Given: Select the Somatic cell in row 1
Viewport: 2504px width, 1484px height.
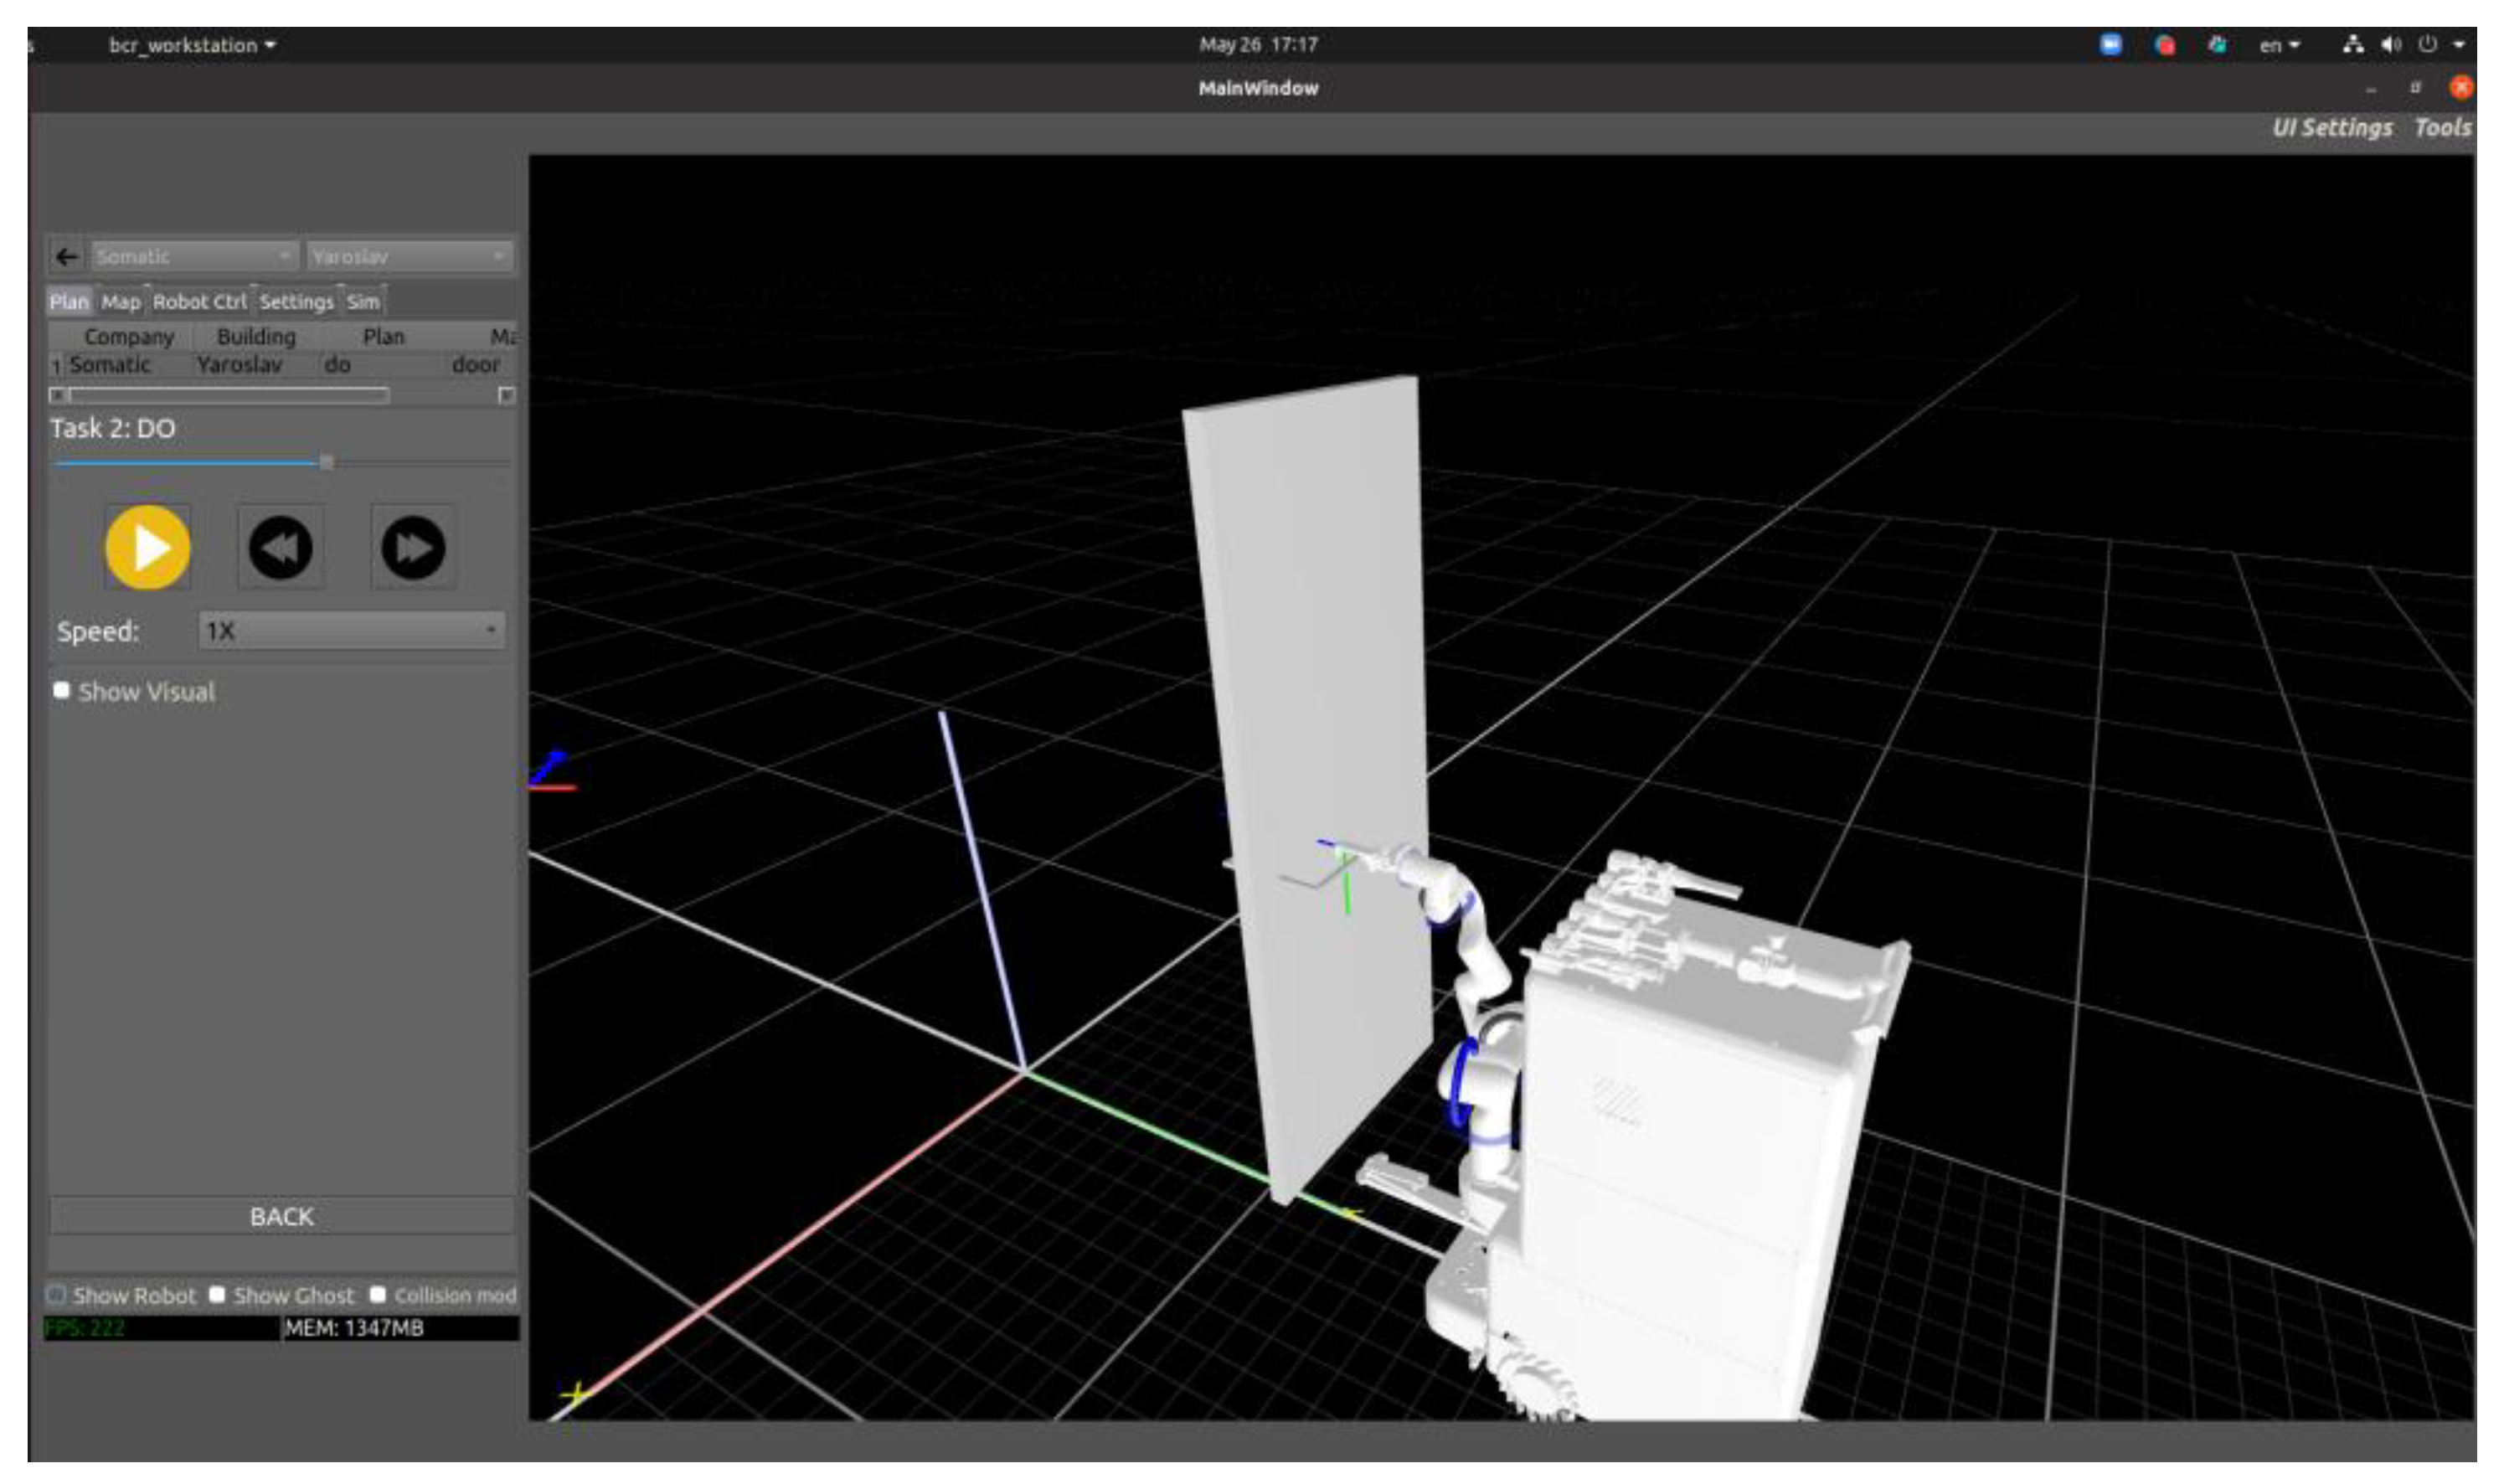Looking at the screenshot, I should 129,365.
